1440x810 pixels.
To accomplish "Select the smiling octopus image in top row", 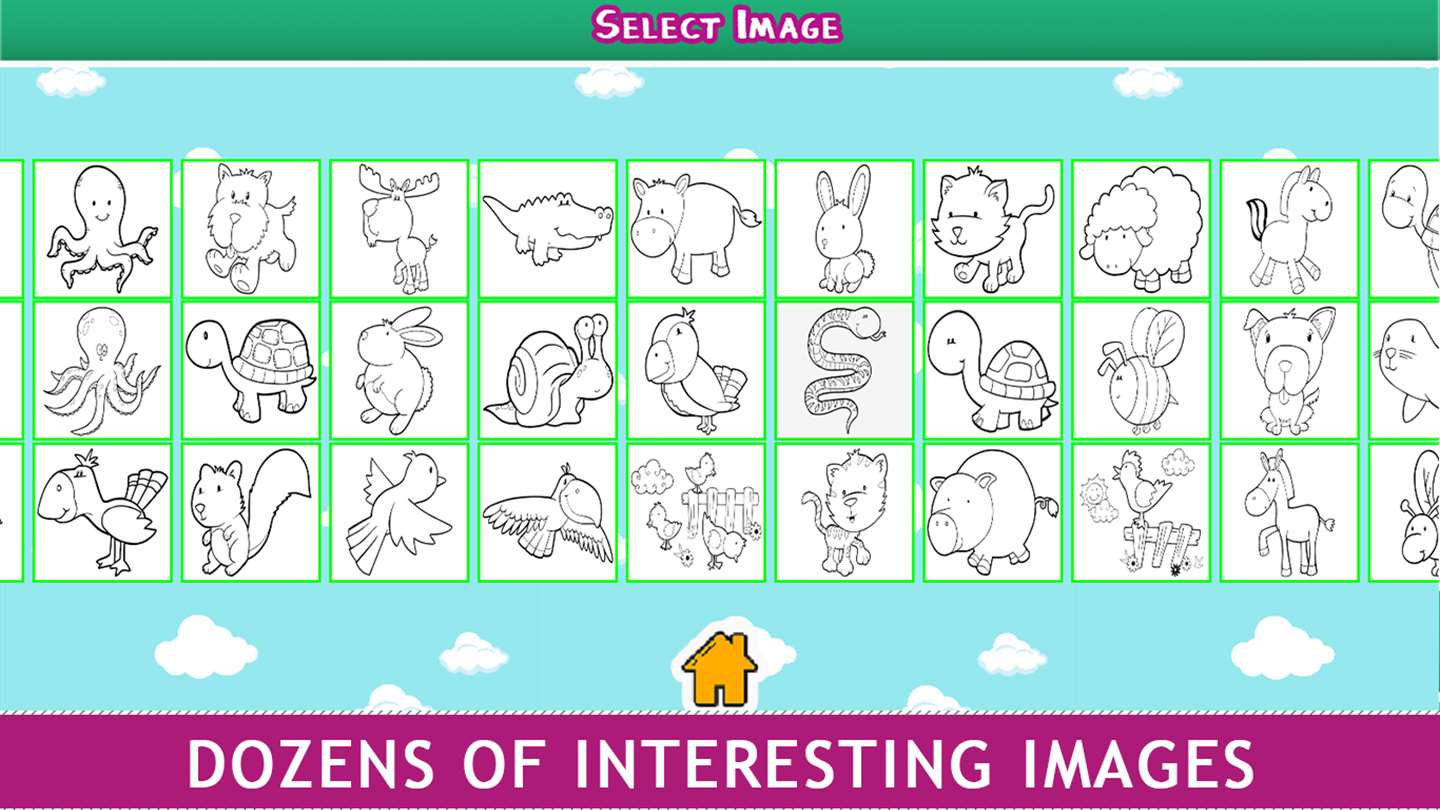I will (102, 229).
